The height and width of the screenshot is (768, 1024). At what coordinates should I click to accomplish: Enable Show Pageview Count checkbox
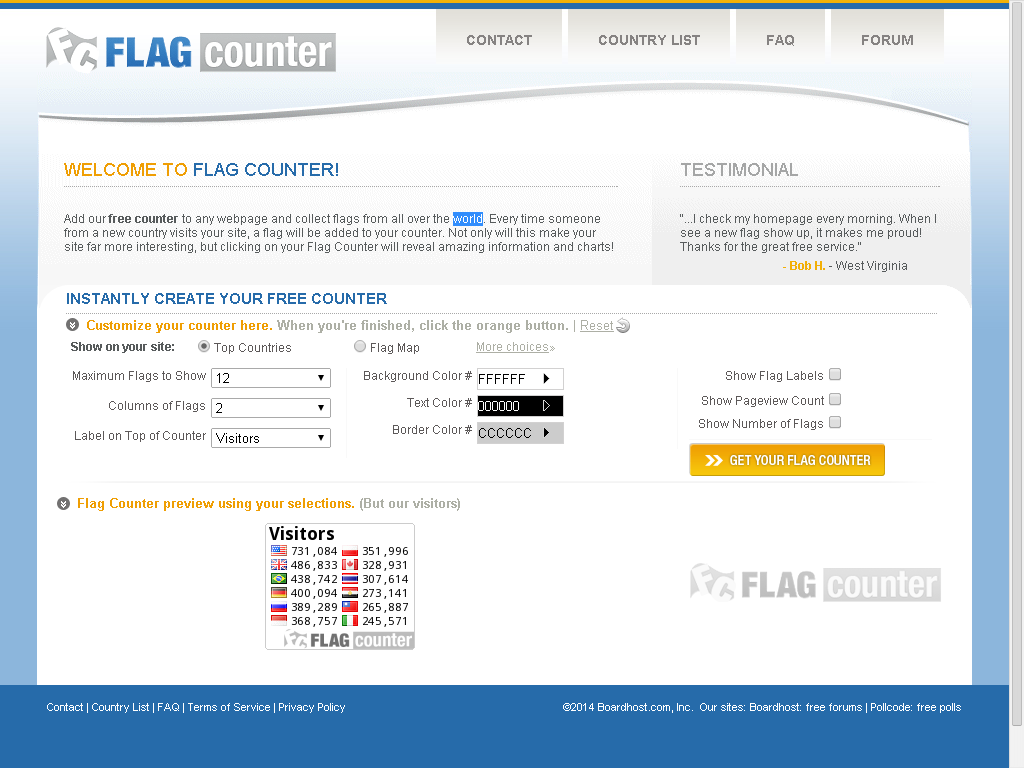point(835,399)
